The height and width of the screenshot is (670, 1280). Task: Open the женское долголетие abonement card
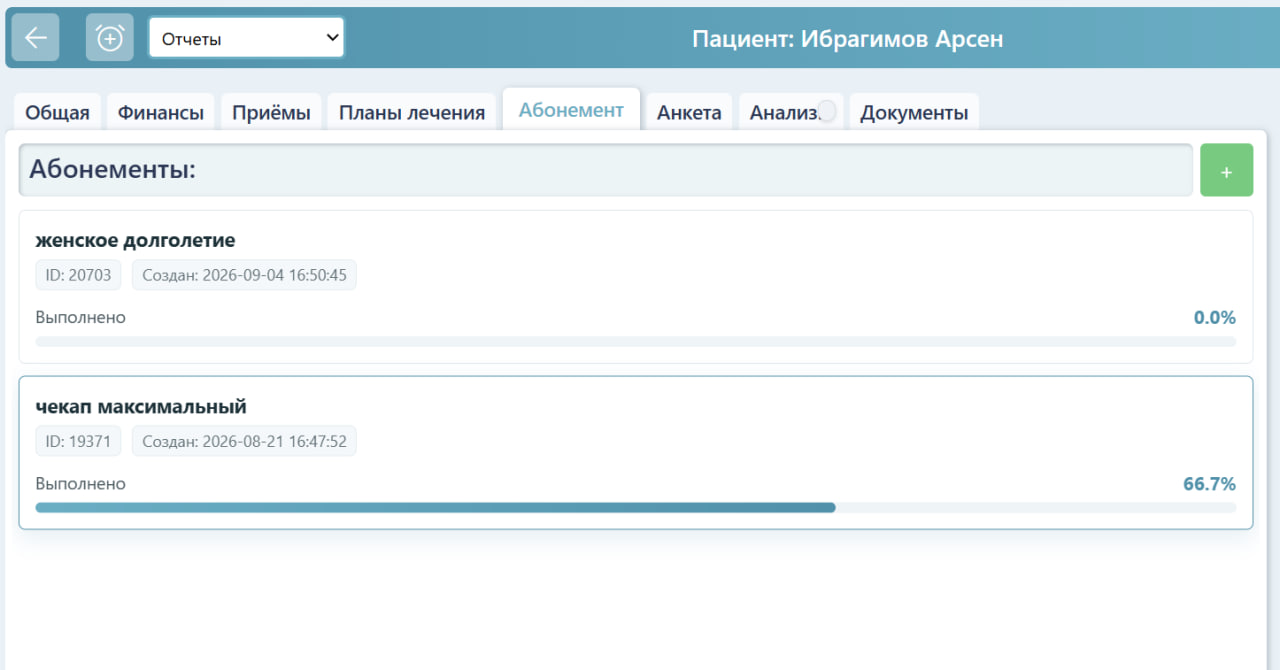point(636,287)
